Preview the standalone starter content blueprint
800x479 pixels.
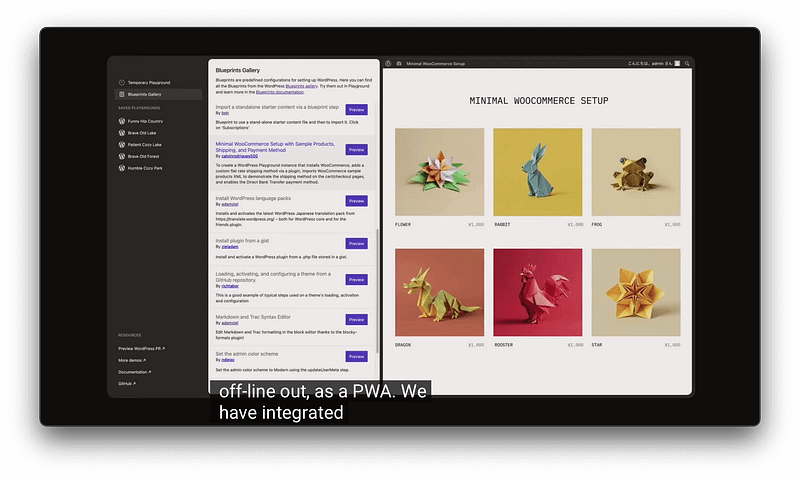click(357, 110)
